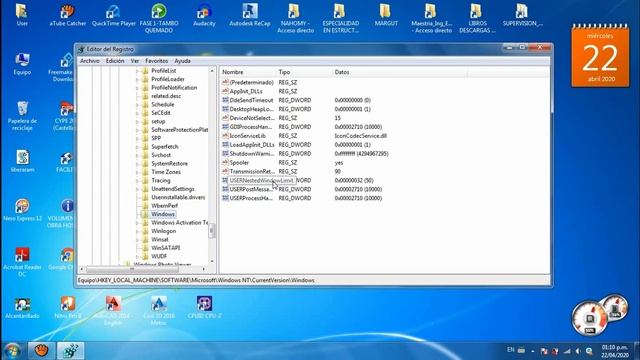The height and width of the screenshot is (360, 640).
Task: Click the DdeSendTimeout value icon
Action: (x=225, y=100)
